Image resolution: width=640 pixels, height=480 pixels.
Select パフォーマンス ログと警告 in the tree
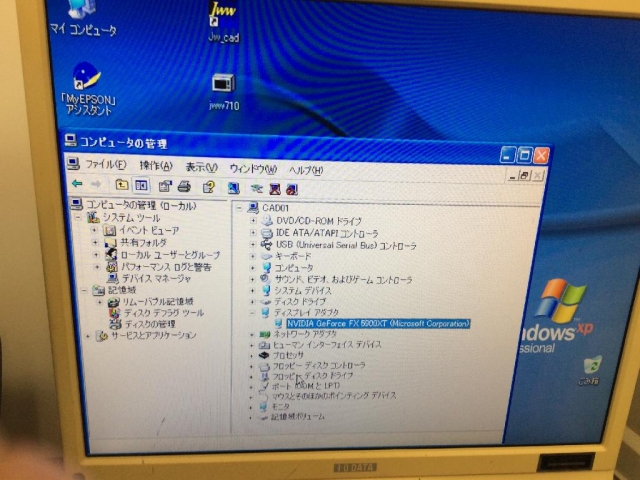pos(166,267)
